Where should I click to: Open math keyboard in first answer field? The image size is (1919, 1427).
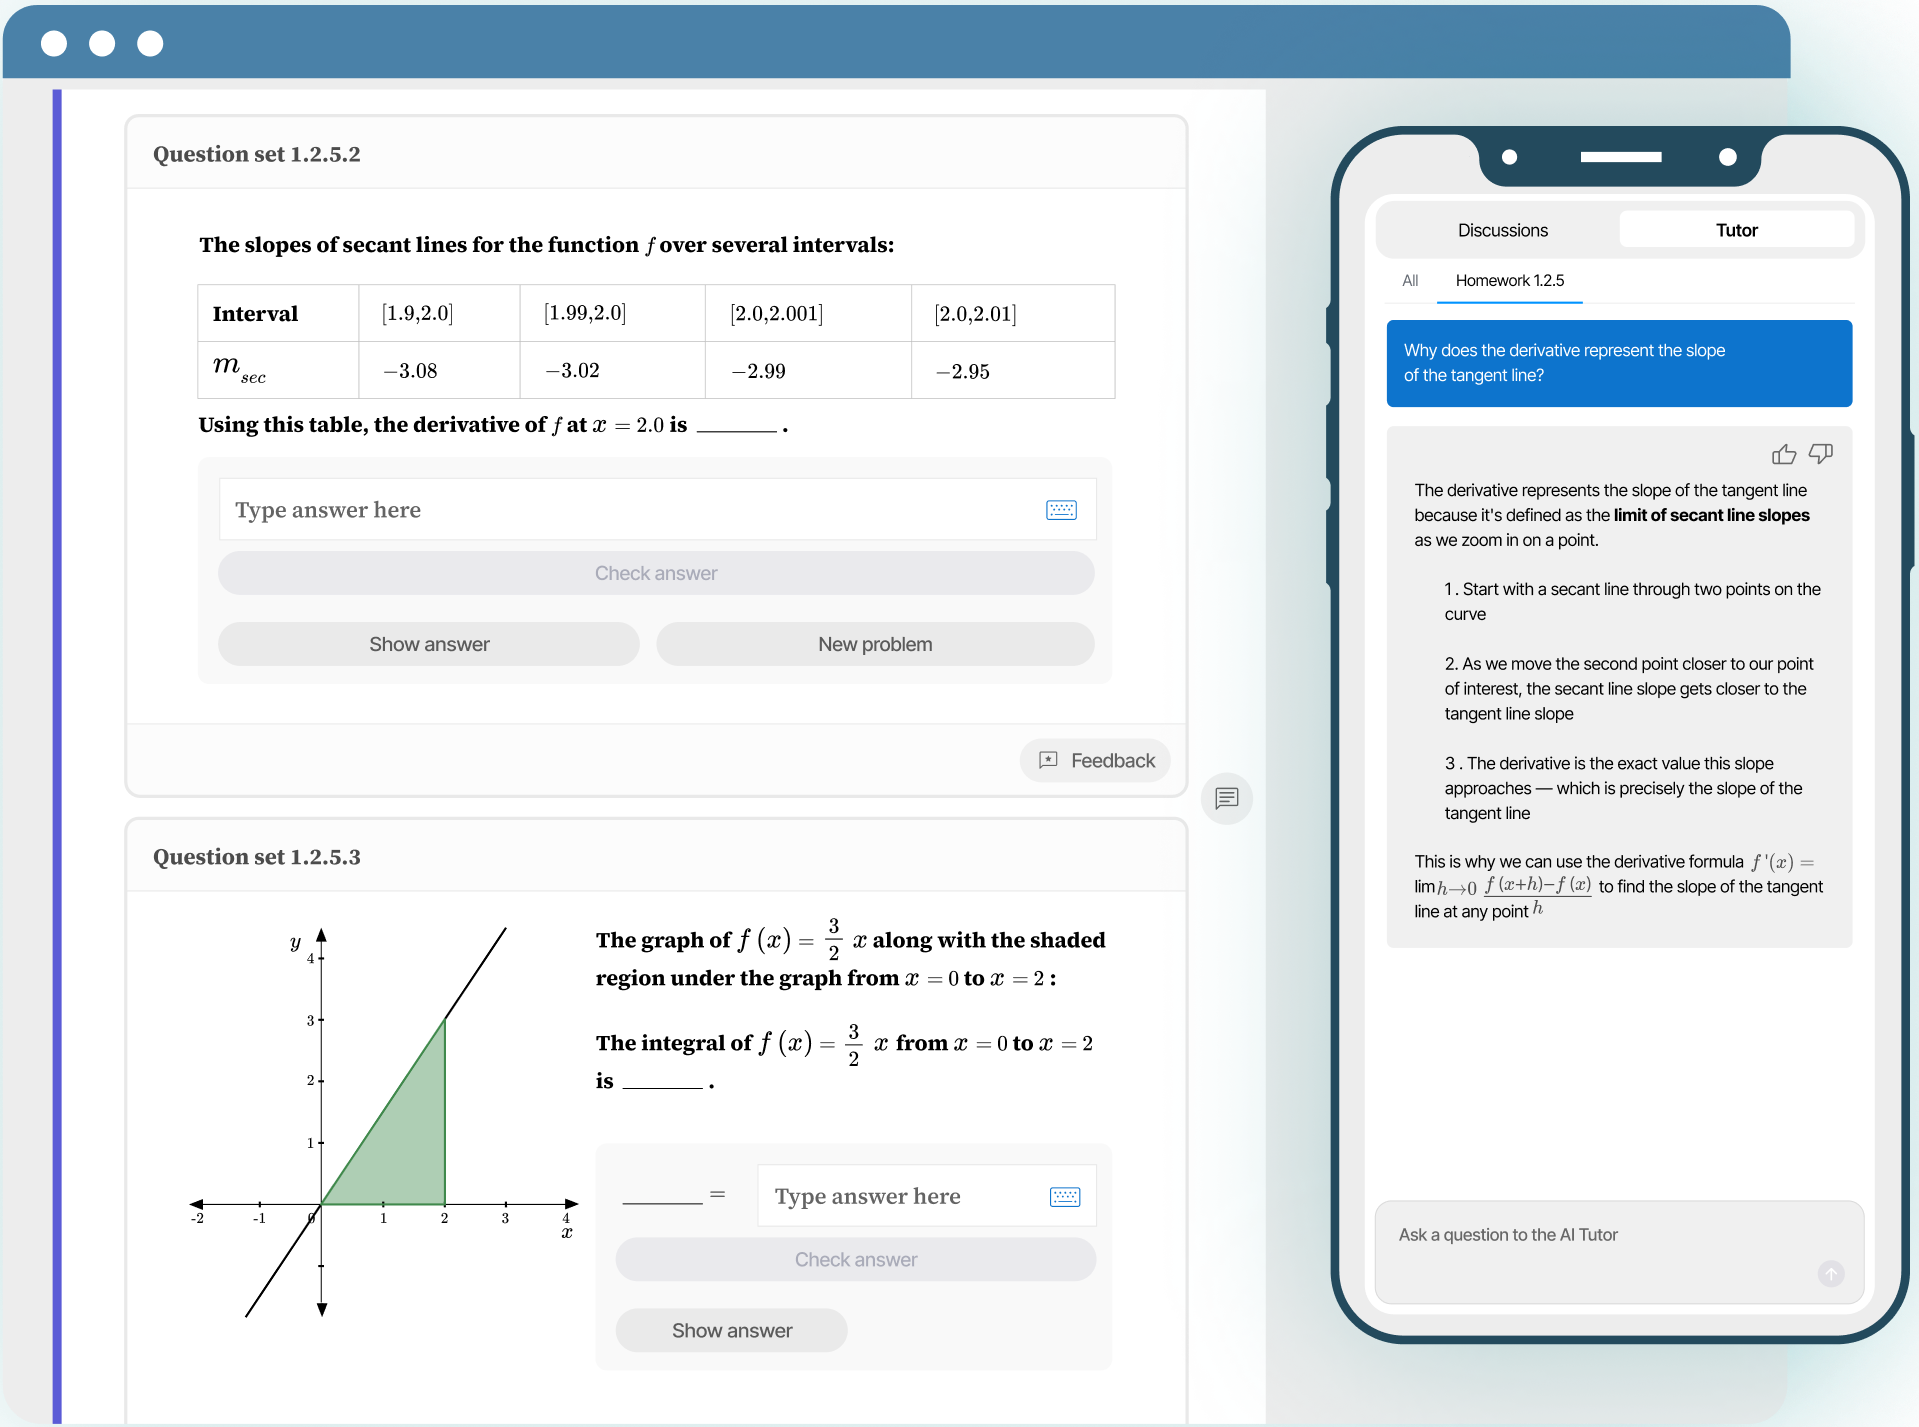pyautogui.click(x=1061, y=510)
